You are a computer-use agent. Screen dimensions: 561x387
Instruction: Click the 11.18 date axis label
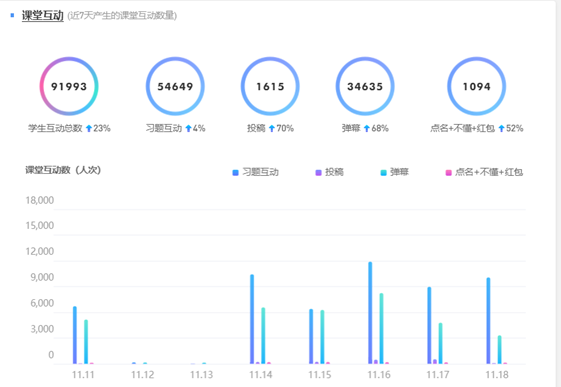(x=497, y=375)
